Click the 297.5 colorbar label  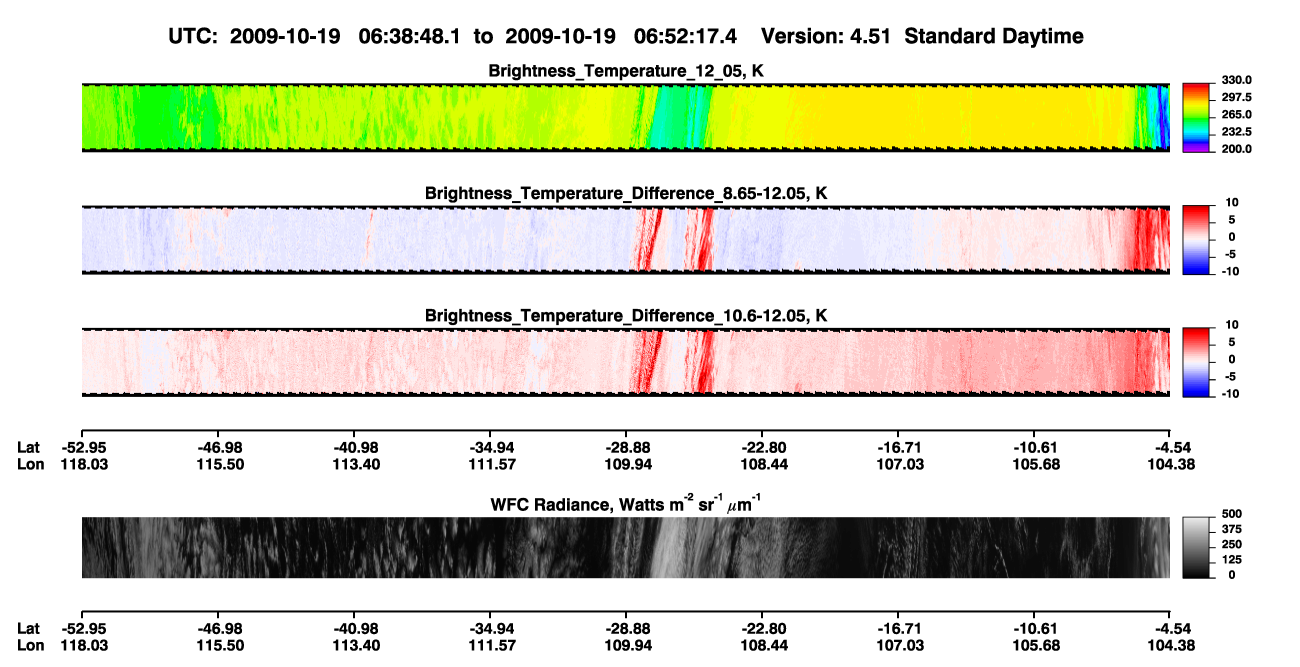point(1238,97)
